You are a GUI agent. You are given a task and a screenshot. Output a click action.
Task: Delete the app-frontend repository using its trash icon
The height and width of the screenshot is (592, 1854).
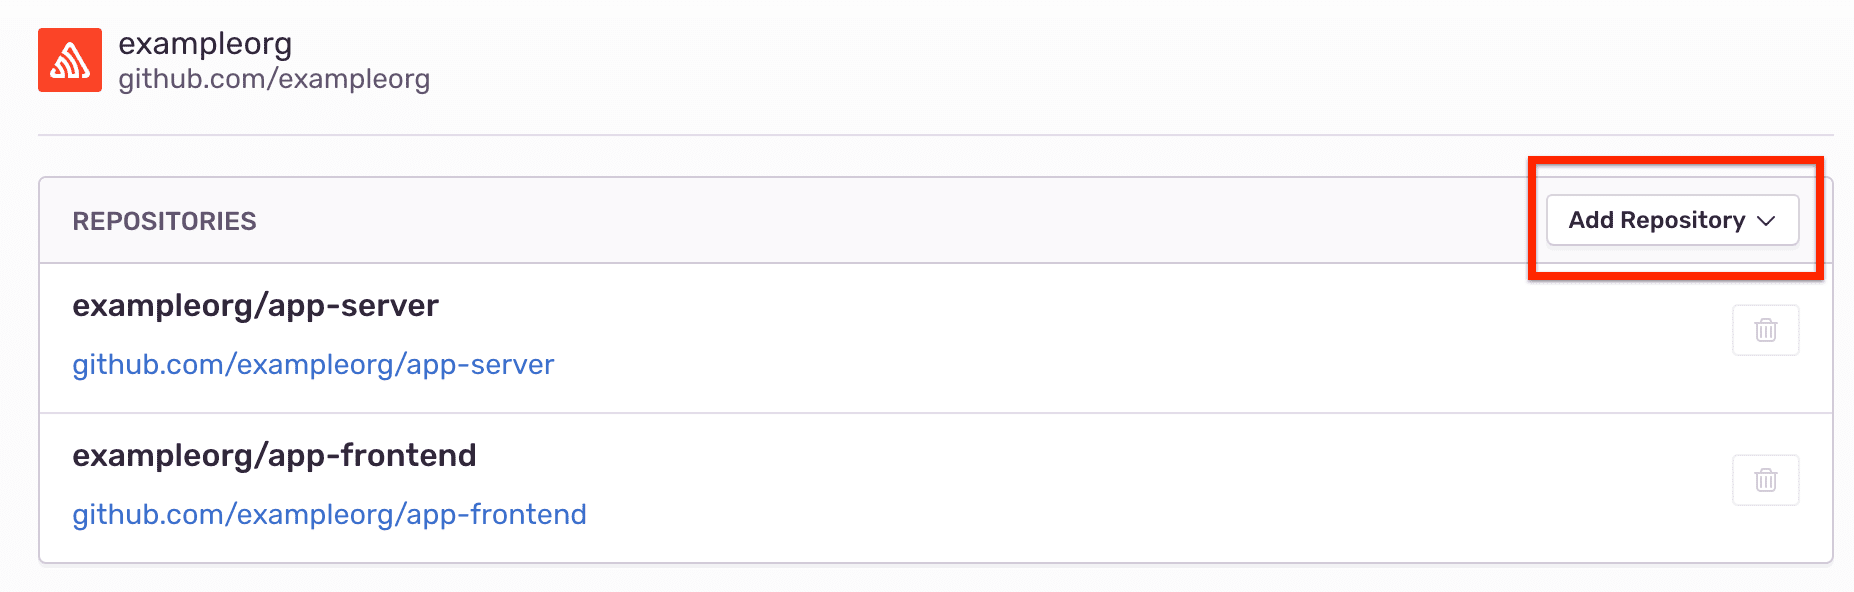point(1765,480)
